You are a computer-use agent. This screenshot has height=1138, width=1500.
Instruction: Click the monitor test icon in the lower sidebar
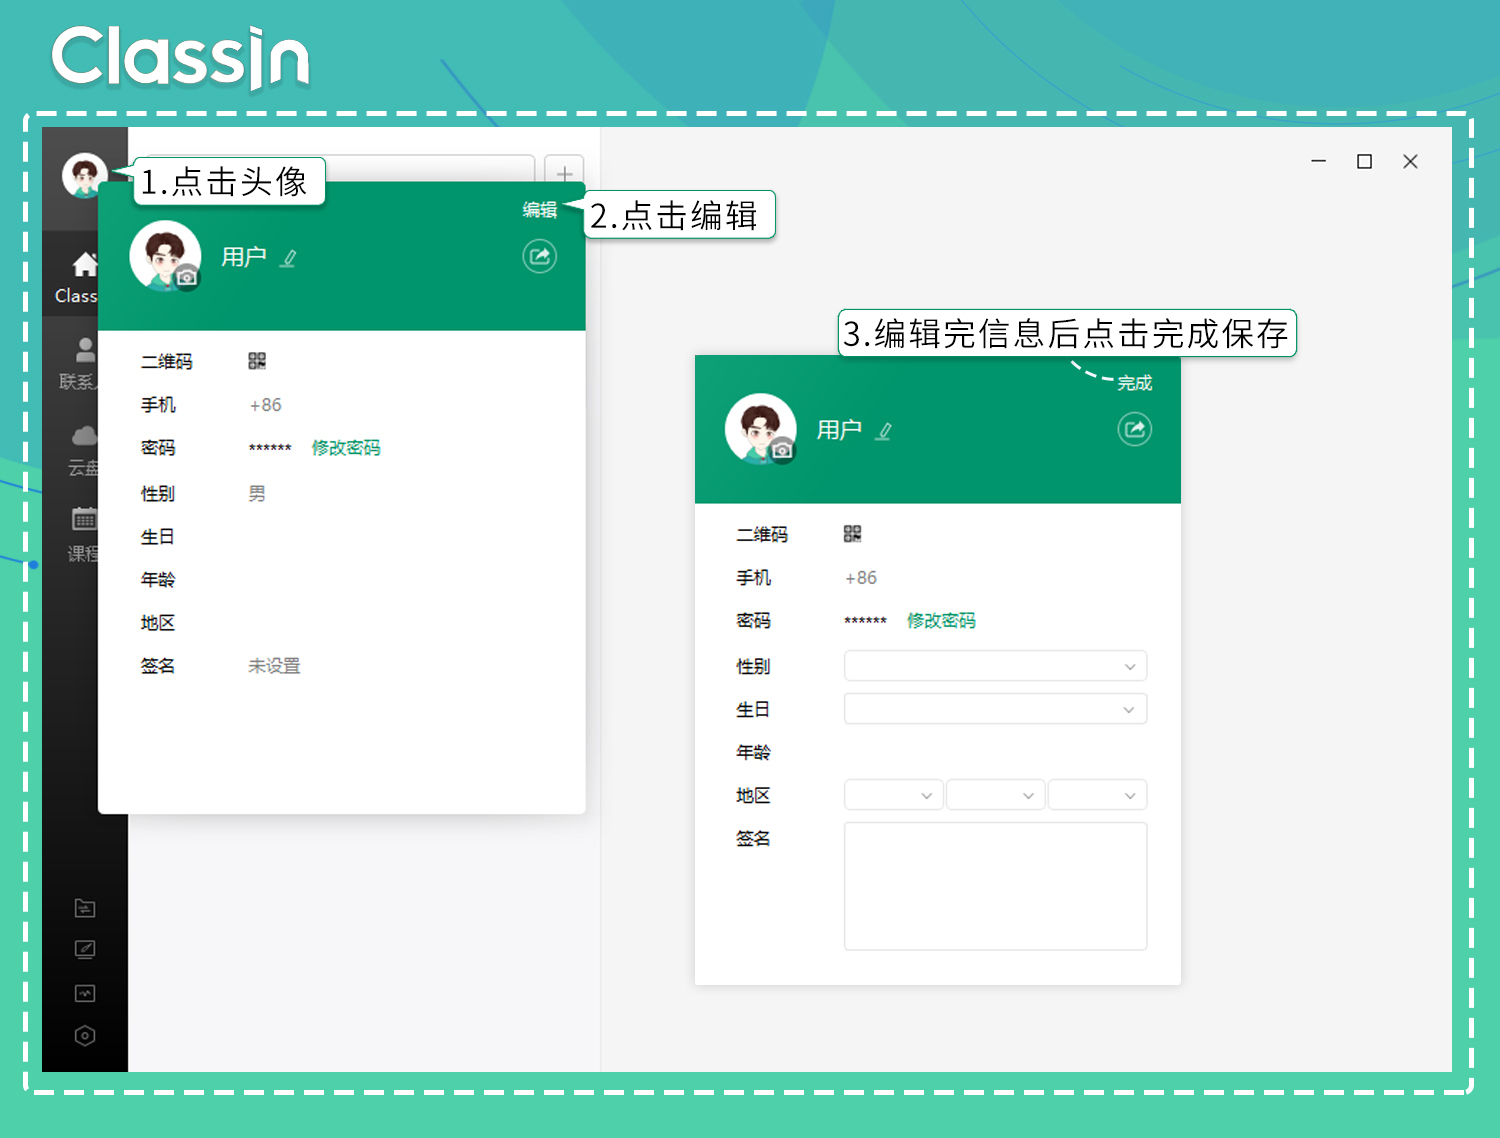click(x=85, y=993)
